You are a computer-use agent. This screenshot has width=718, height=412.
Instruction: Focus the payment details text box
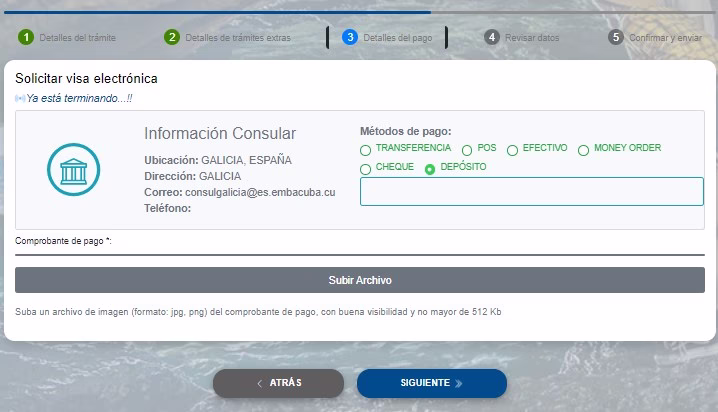532,191
